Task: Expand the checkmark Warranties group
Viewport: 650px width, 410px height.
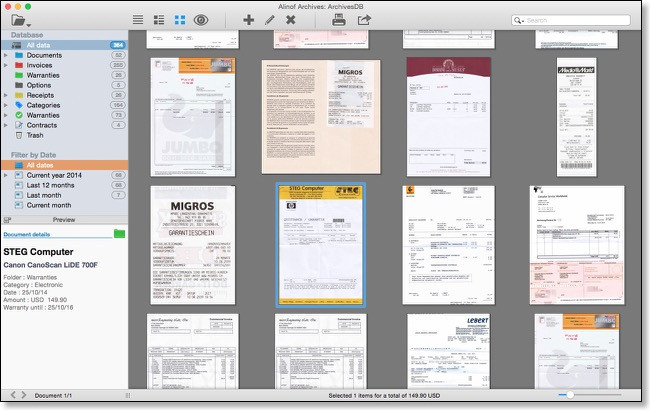Action: coord(6,115)
